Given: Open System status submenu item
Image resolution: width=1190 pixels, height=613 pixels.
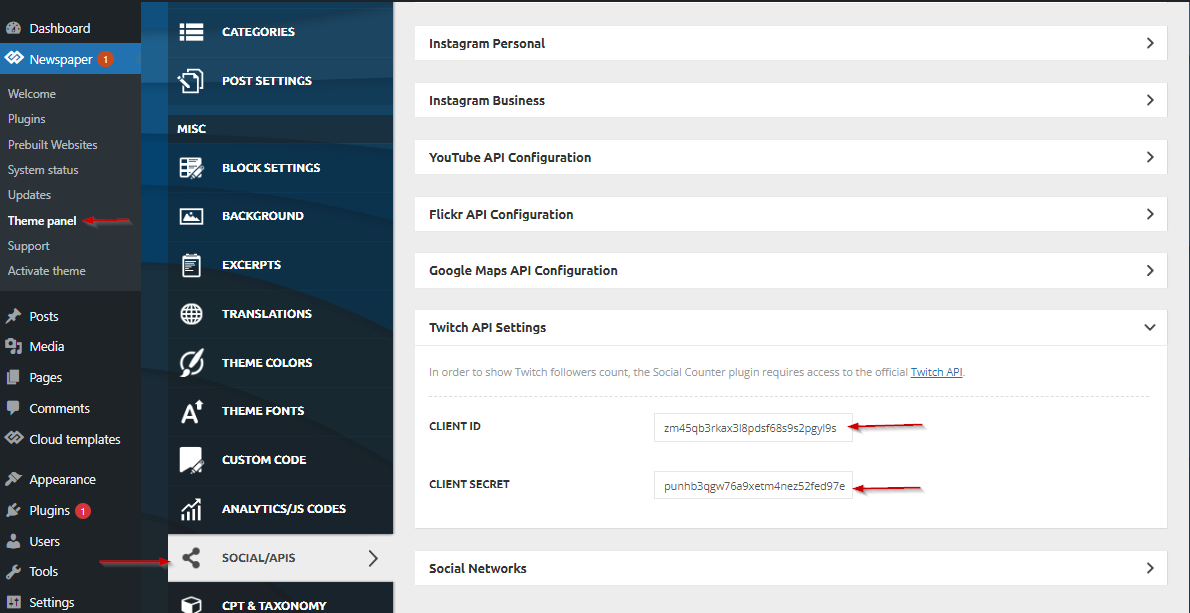Looking at the screenshot, I should tap(43, 170).
